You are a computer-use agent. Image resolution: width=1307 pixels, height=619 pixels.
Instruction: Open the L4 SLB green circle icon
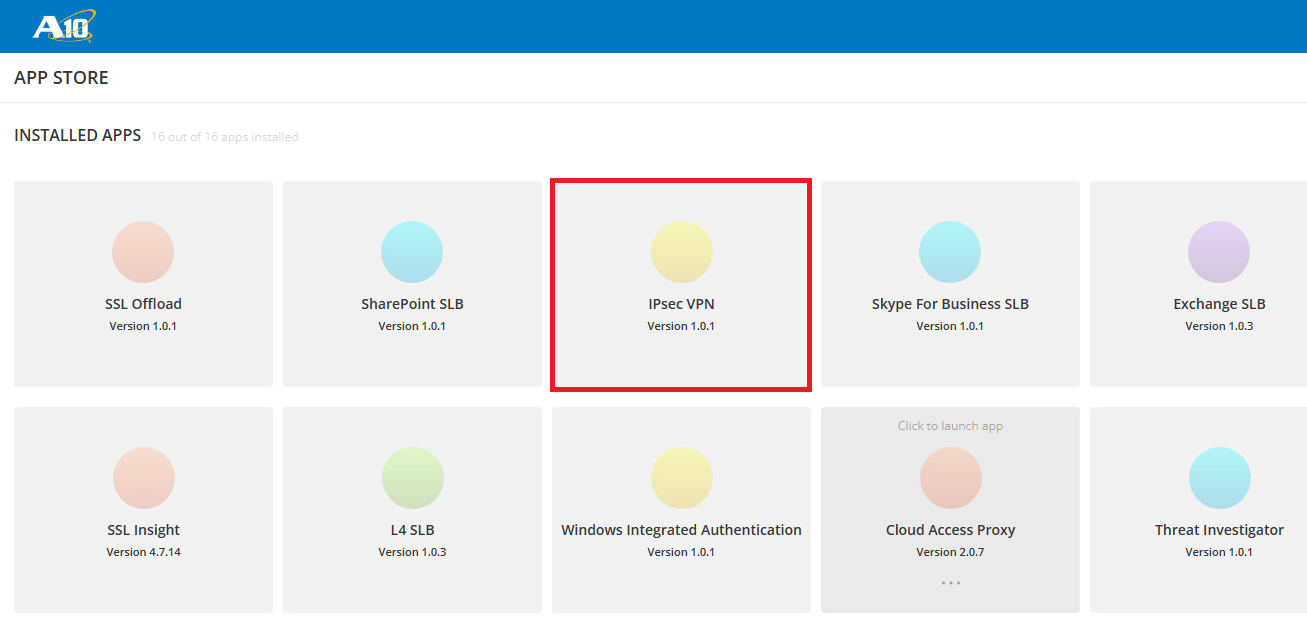(x=412, y=478)
